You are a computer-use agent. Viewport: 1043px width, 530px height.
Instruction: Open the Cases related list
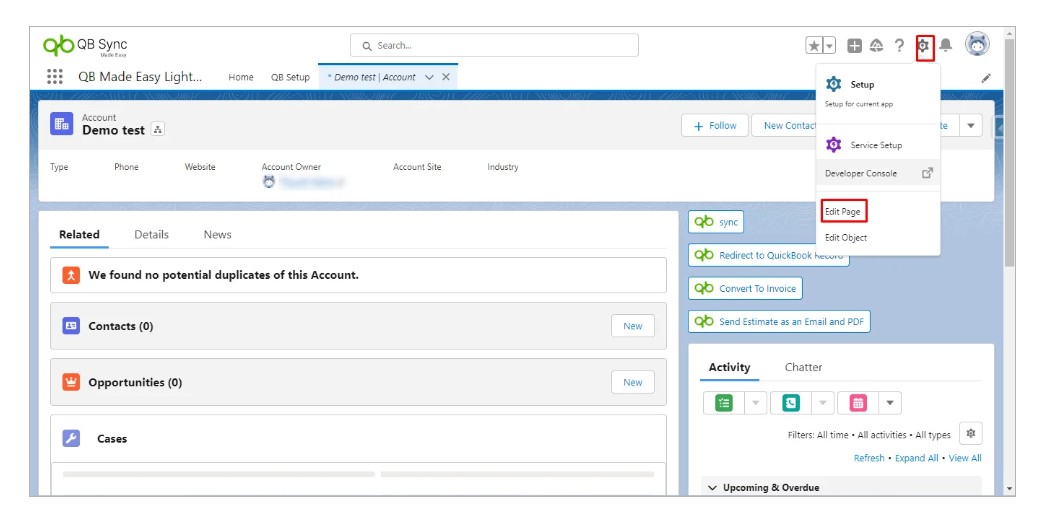click(x=112, y=439)
